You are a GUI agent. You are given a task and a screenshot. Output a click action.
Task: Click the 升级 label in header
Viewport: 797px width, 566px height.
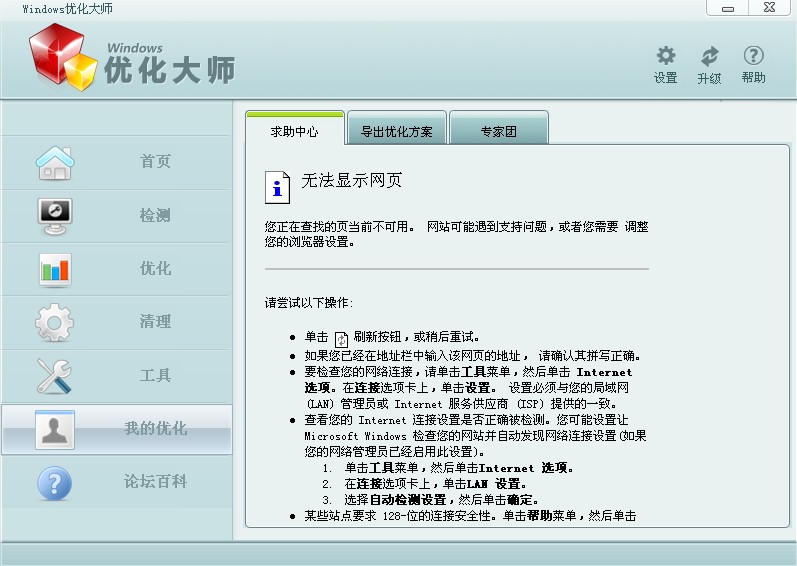(x=709, y=78)
